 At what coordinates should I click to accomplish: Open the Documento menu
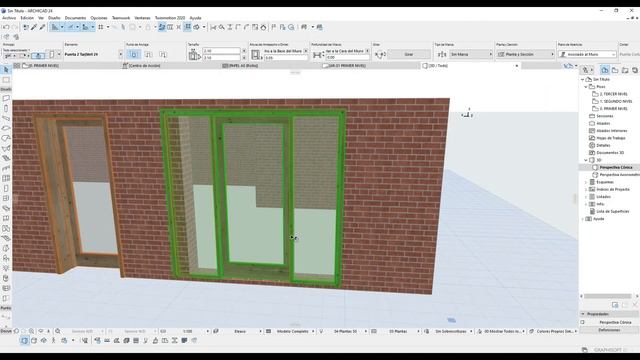tap(76, 18)
